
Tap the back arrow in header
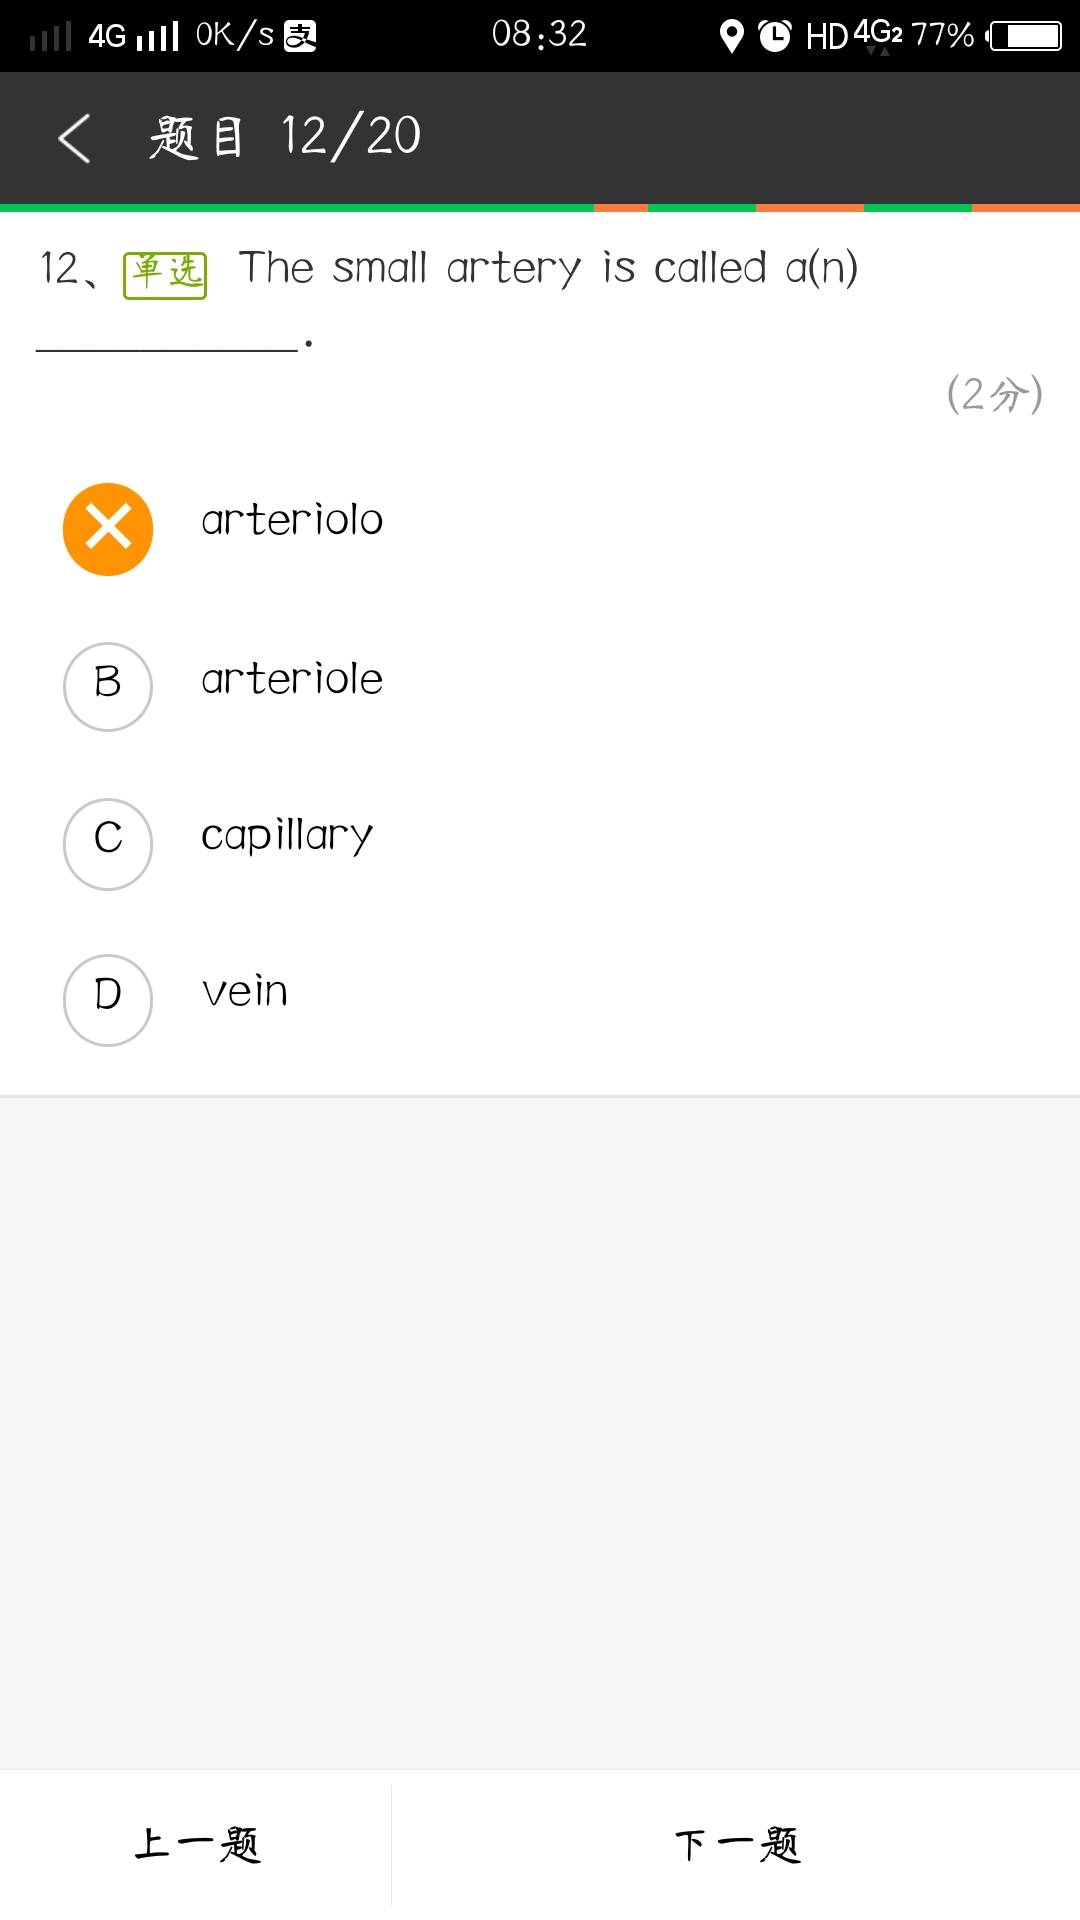point(75,138)
